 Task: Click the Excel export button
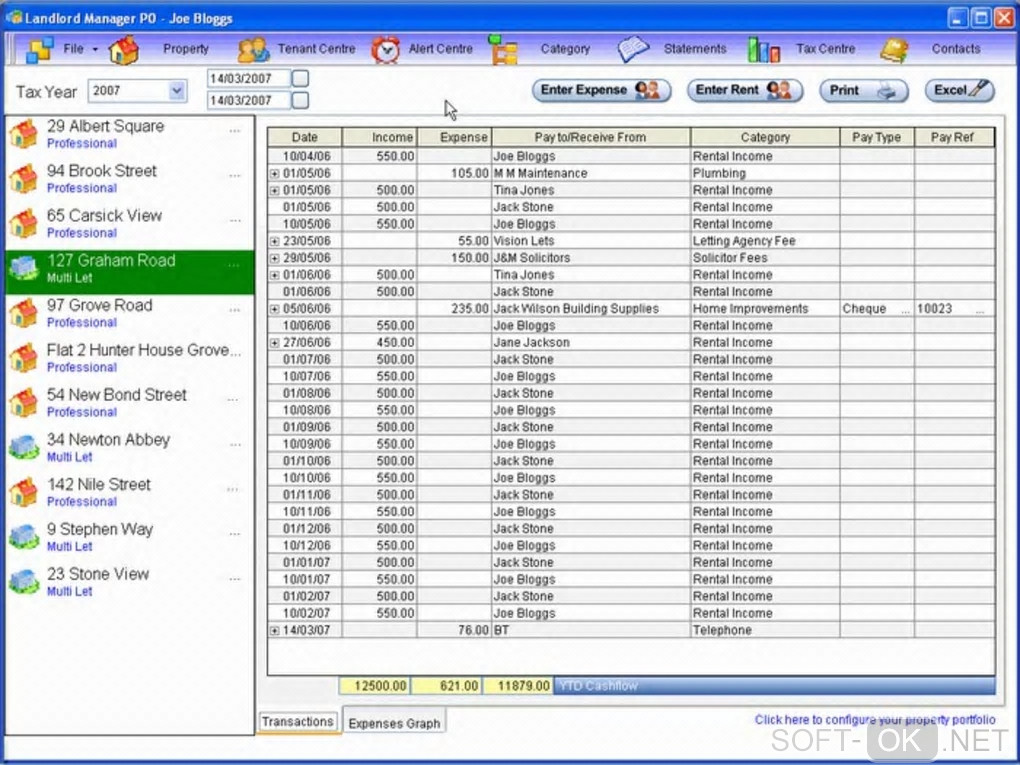[959, 90]
